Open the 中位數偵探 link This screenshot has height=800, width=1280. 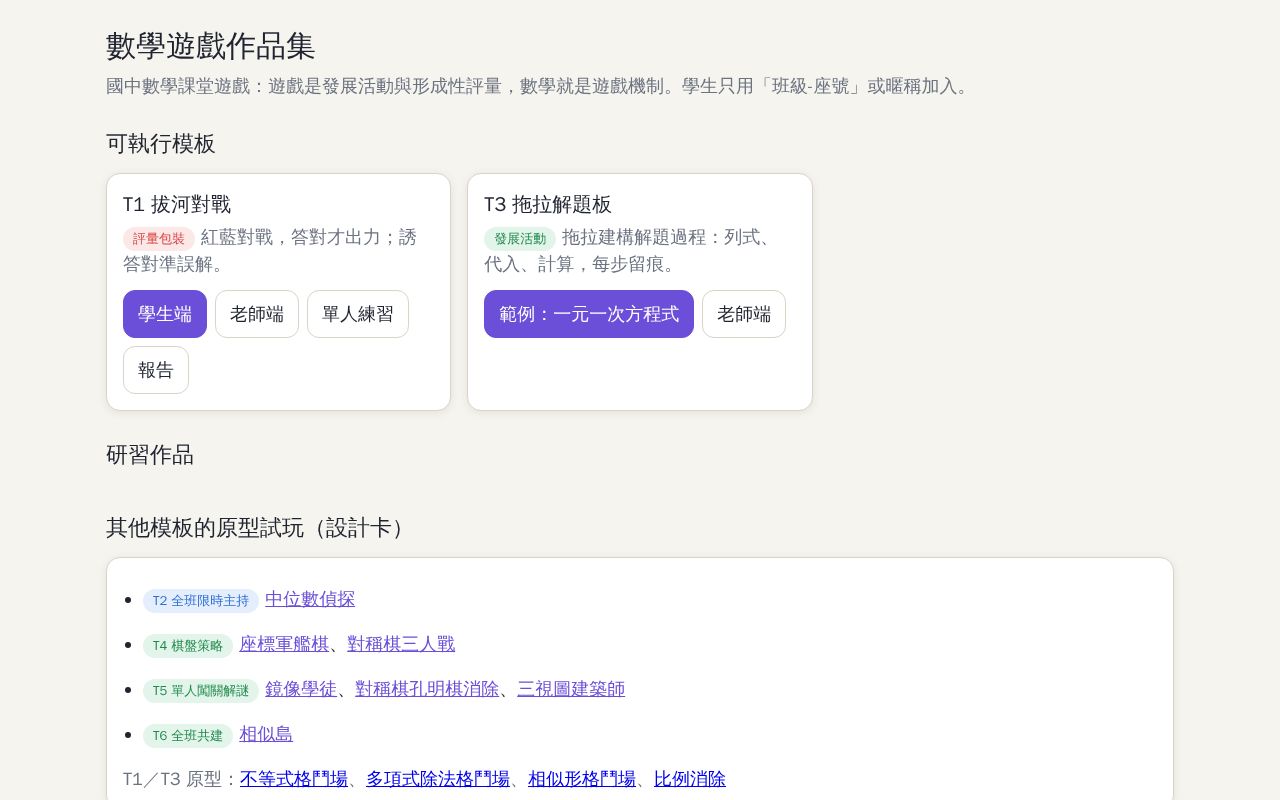(310, 599)
